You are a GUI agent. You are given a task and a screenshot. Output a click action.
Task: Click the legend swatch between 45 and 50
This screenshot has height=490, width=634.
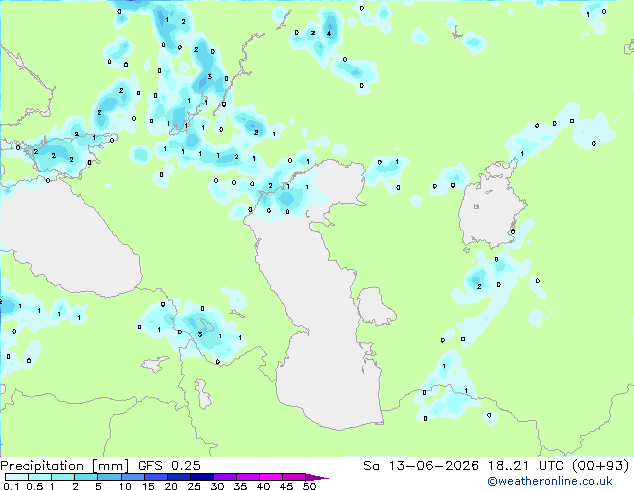coord(294,477)
